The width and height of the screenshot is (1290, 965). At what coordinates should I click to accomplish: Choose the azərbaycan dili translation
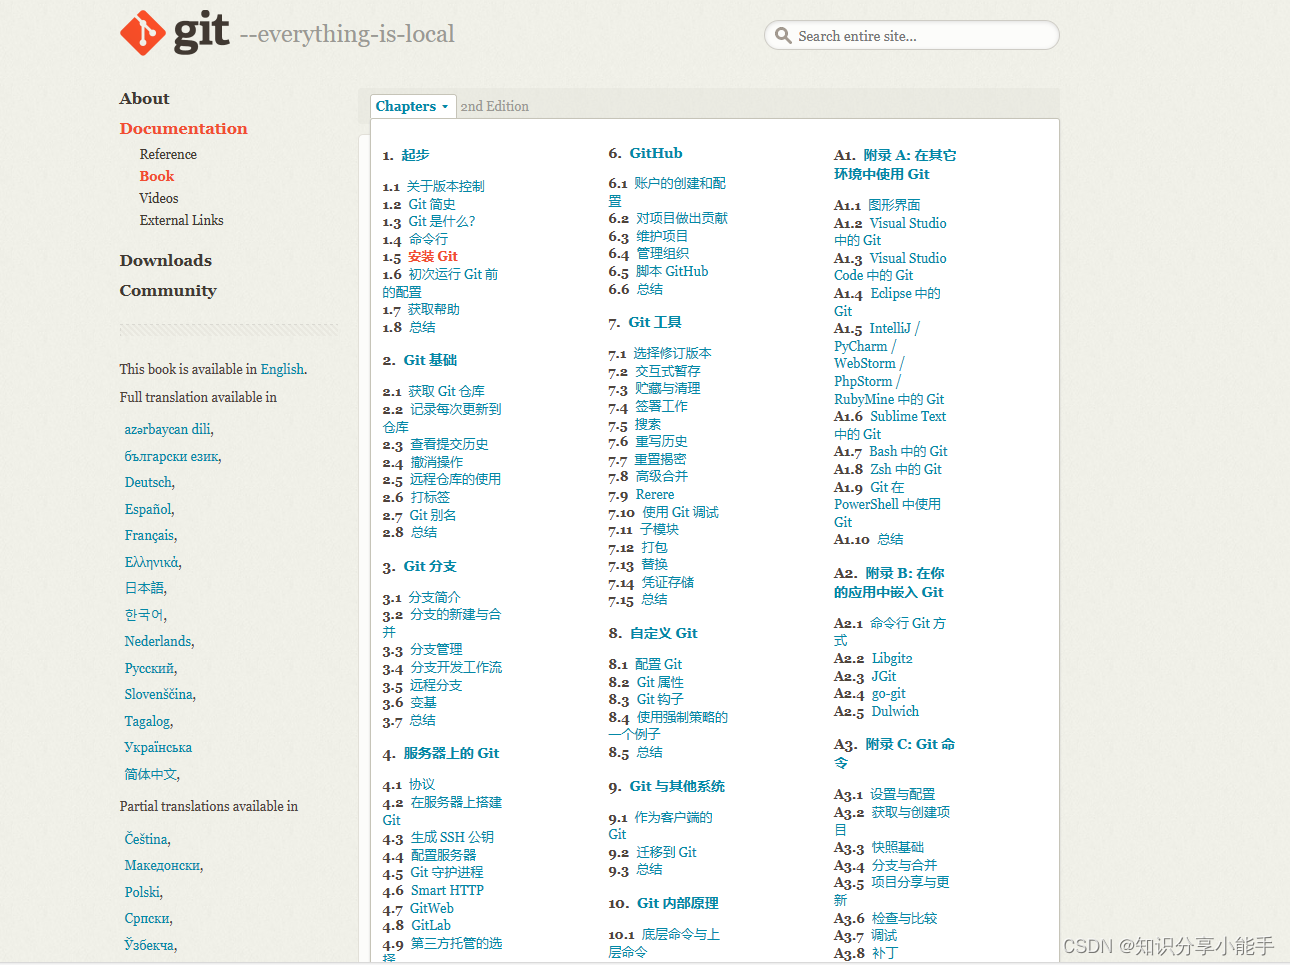(x=167, y=429)
